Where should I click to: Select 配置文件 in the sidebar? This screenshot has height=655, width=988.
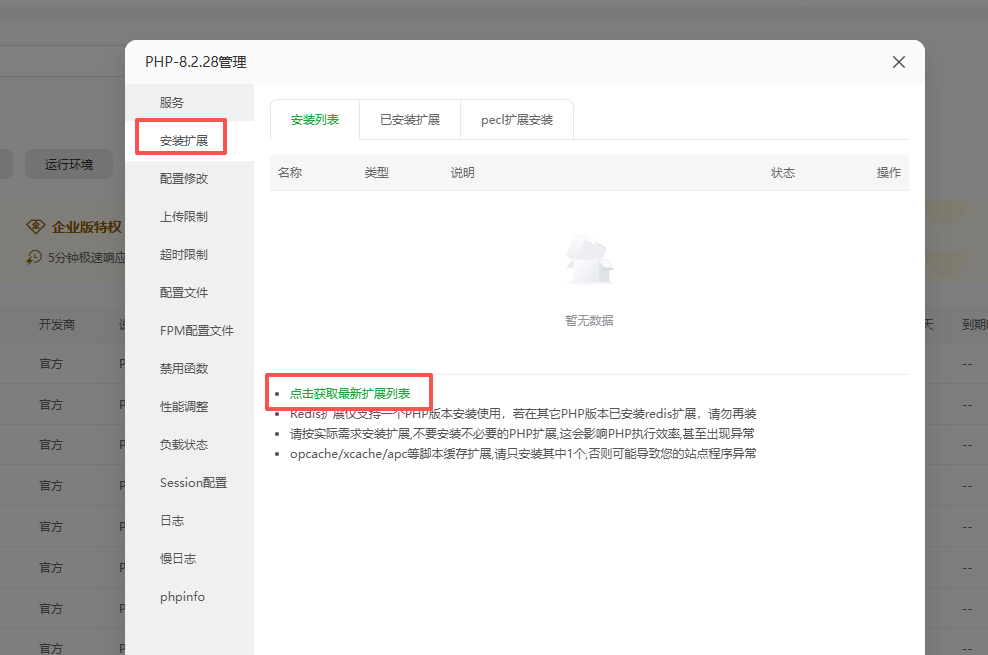(184, 293)
